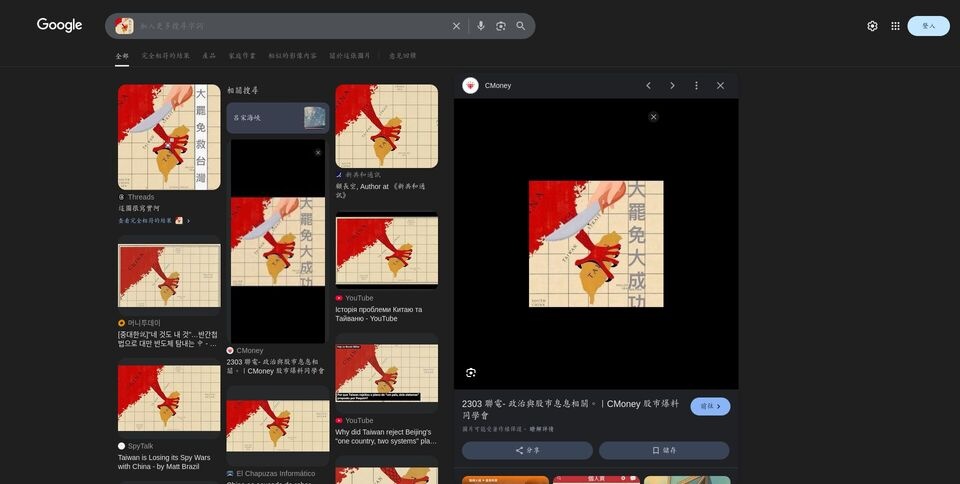This screenshot has height=484, width=960.
Task: Click Taiwan is Losing its Spy Wars title
Action: coord(163,462)
